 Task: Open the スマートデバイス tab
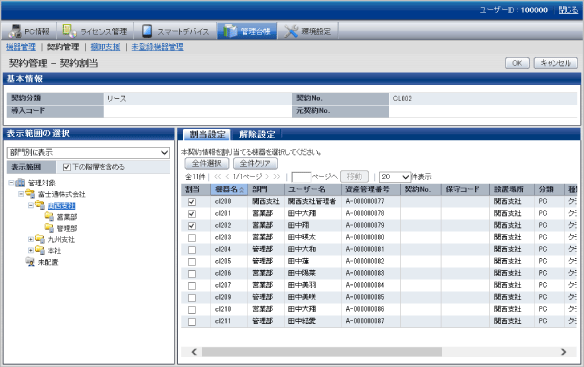[175, 31]
